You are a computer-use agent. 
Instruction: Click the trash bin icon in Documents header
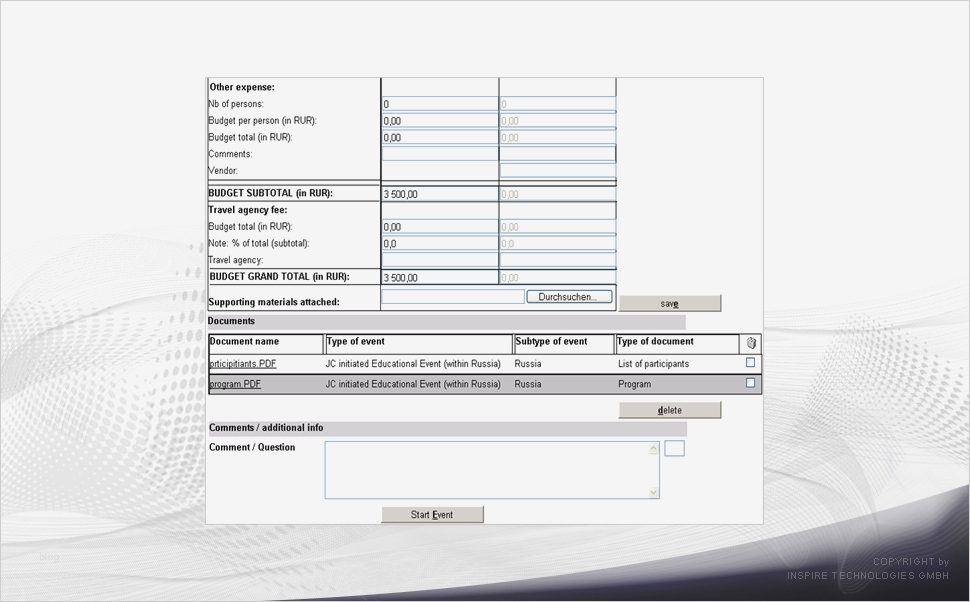point(751,343)
